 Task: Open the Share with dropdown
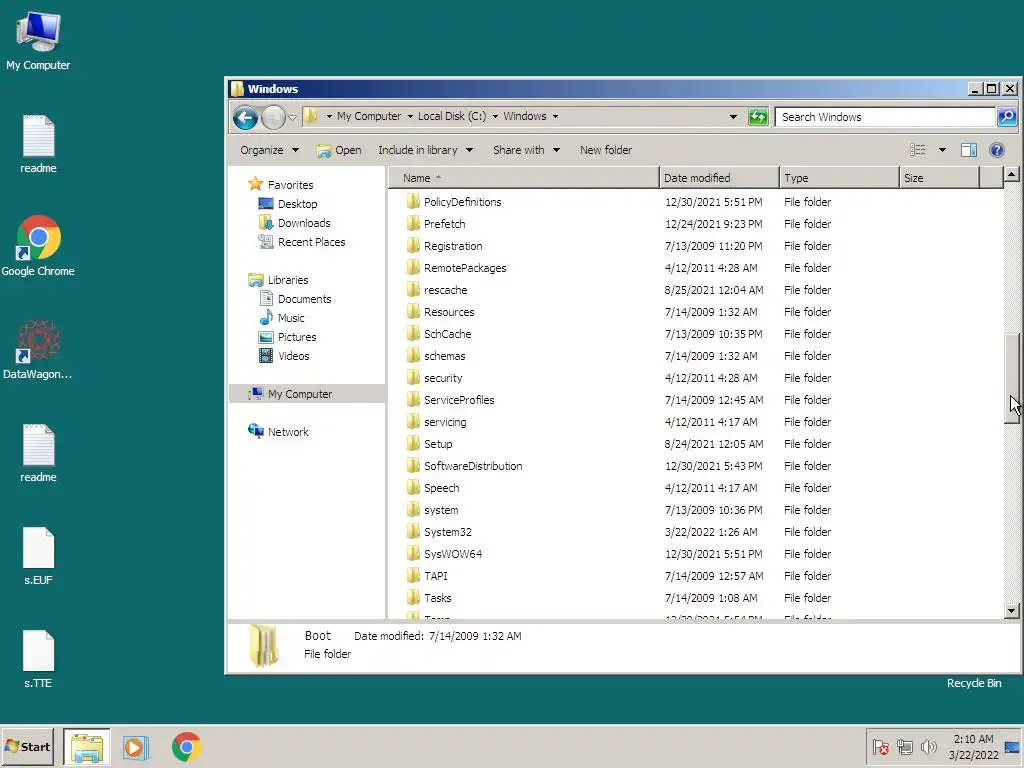526,150
